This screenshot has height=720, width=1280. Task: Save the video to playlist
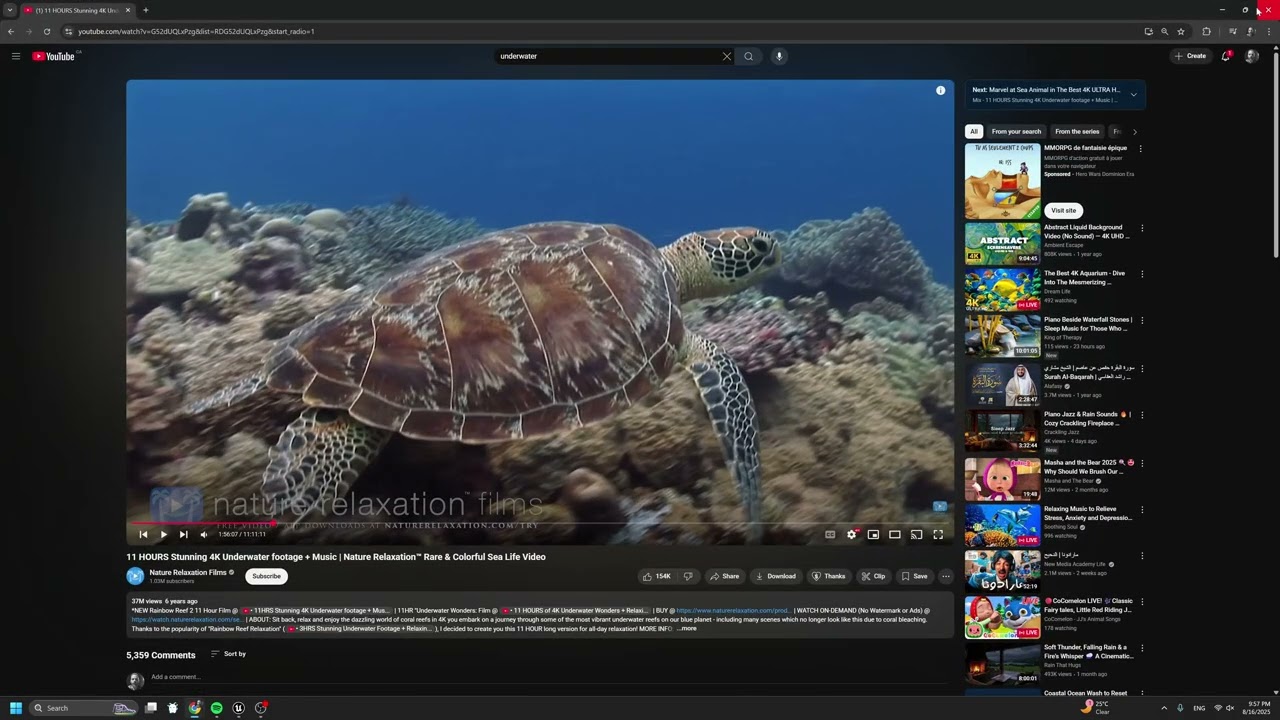pyautogui.click(x=914, y=576)
